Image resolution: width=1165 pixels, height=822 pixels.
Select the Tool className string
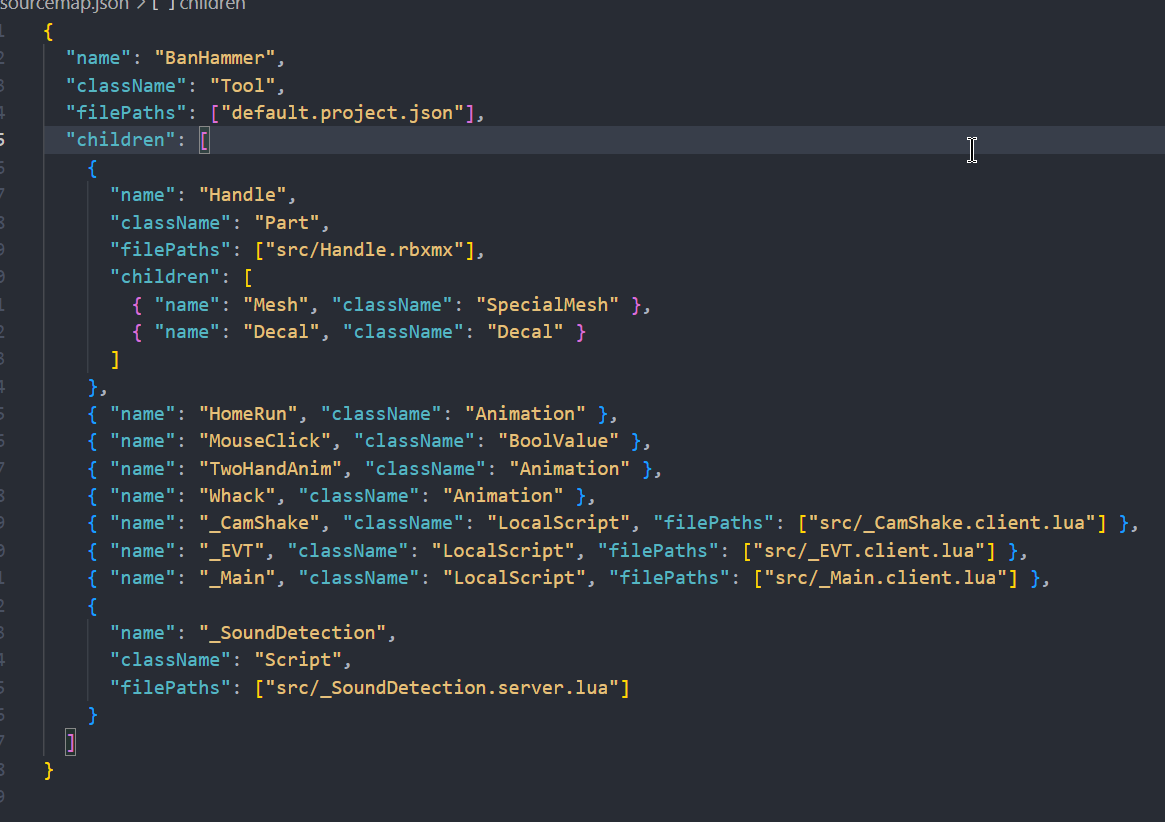tap(240, 85)
